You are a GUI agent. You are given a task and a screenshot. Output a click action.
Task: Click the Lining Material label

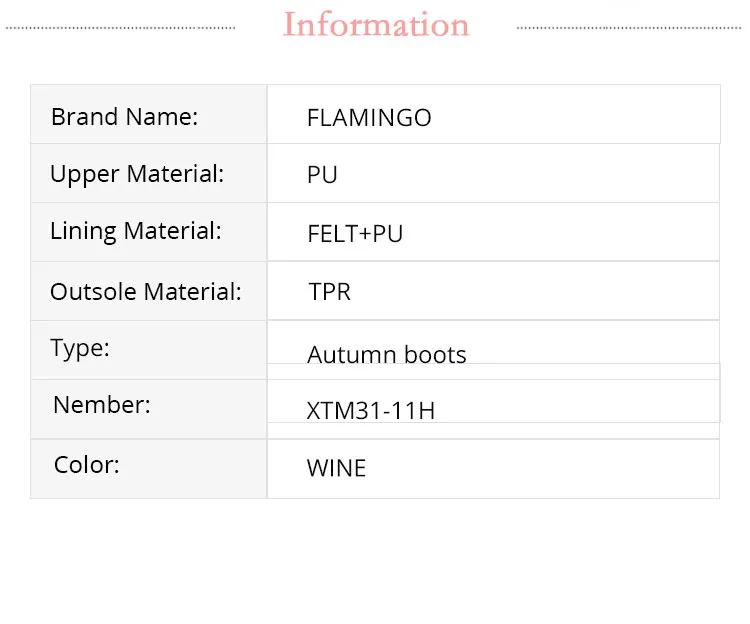(135, 231)
